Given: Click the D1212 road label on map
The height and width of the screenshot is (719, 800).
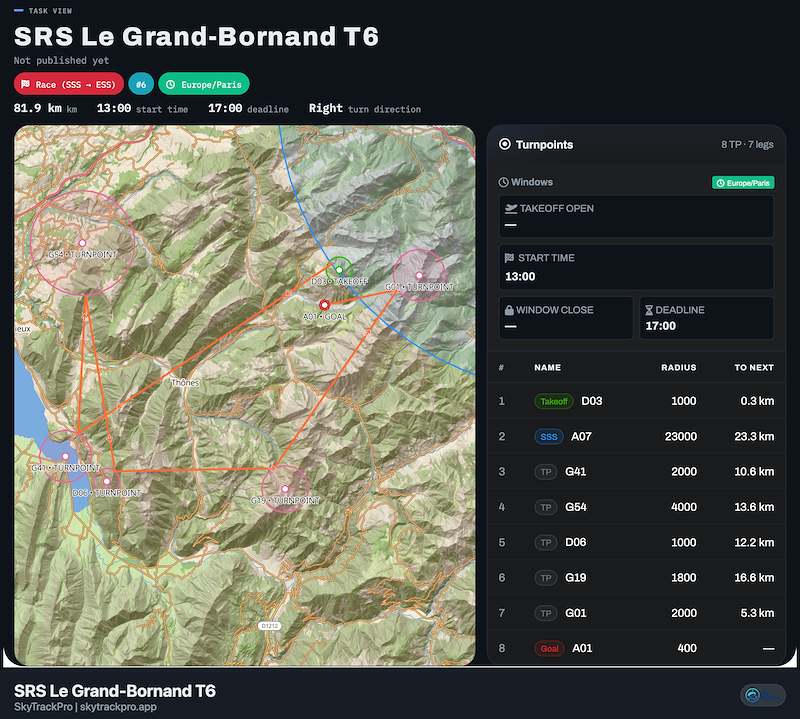Looking at the screenshot, I should tap(269, 626).
